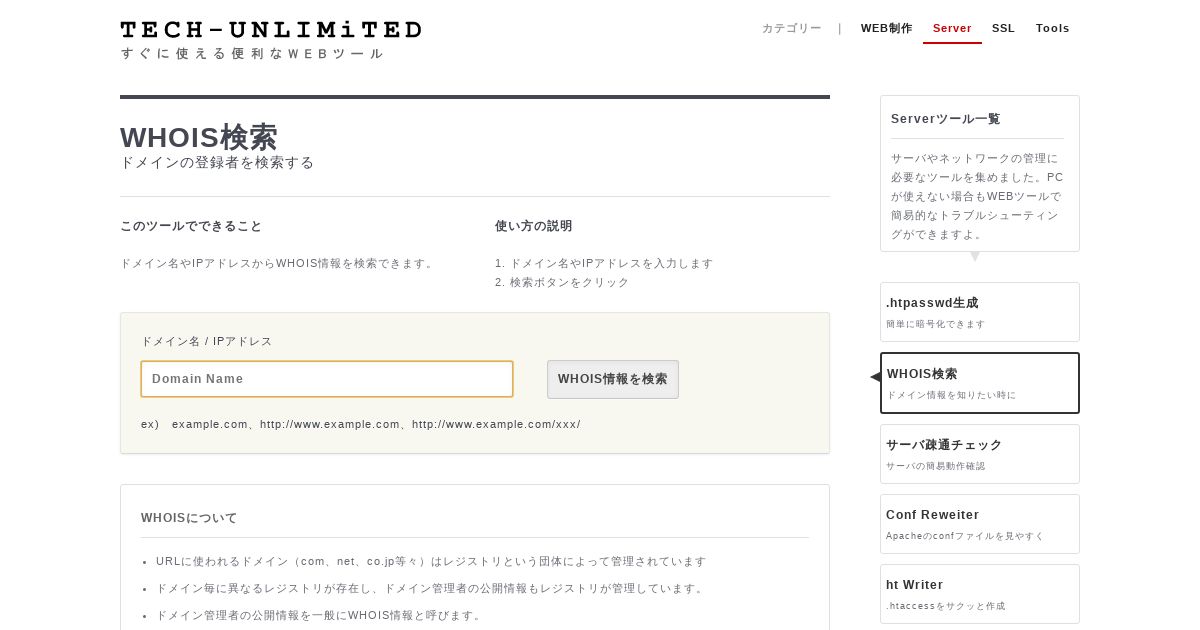The image size is (1200, 630).
Task: Click the arrow marker beside WHOIS検索
Action: 876,377
